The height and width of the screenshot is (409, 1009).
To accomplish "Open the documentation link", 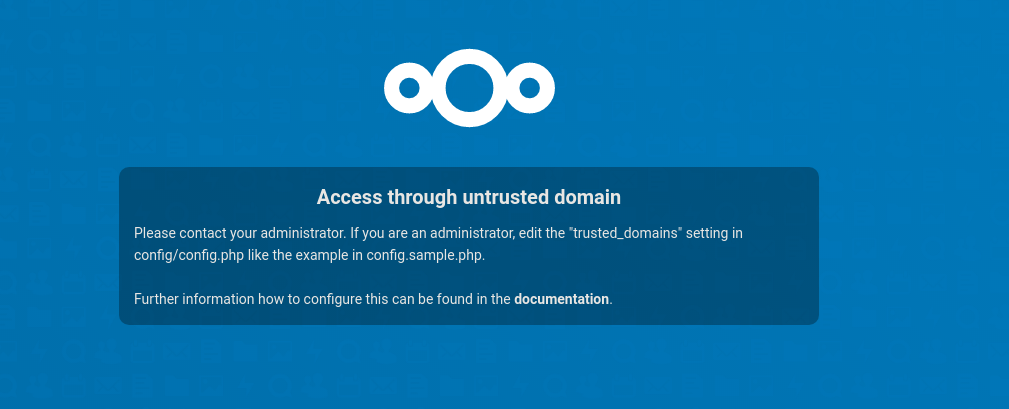I will 561,299.
